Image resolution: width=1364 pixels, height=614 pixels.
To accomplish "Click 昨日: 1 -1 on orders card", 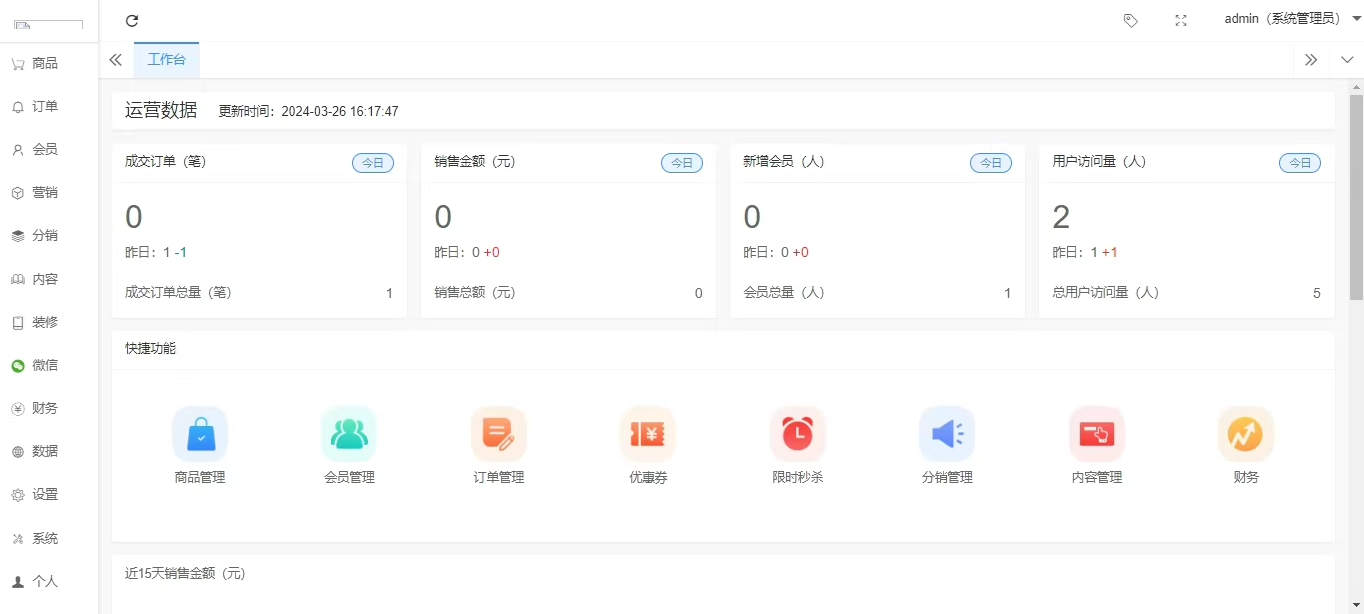I will (156, 253).
